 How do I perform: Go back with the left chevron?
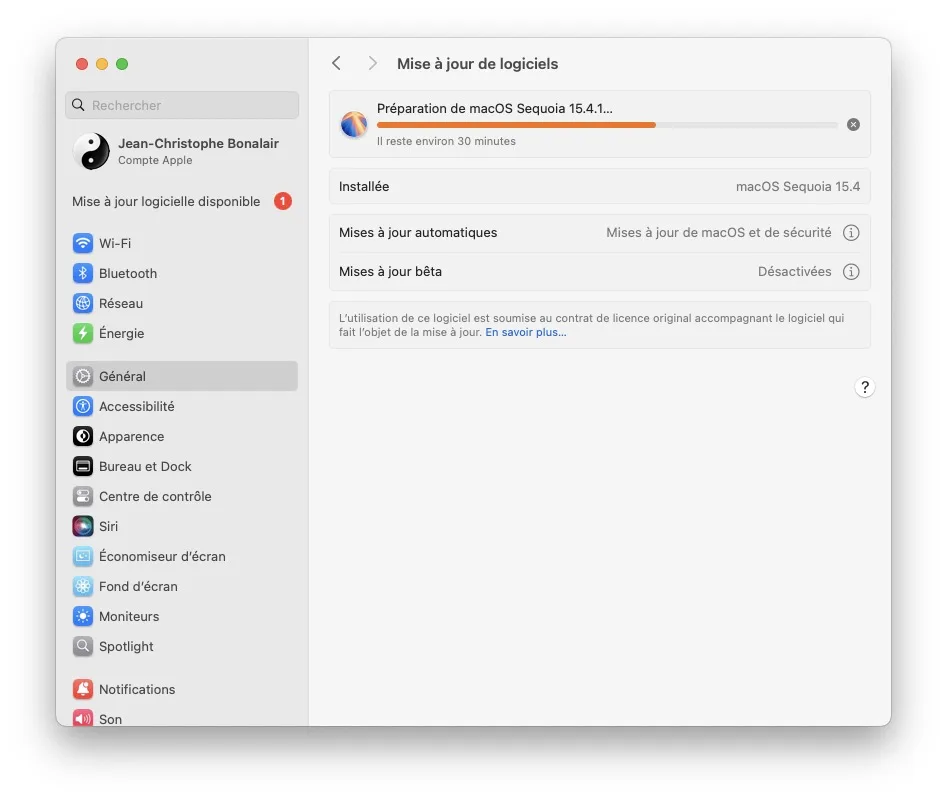click(x=336, y=63)
